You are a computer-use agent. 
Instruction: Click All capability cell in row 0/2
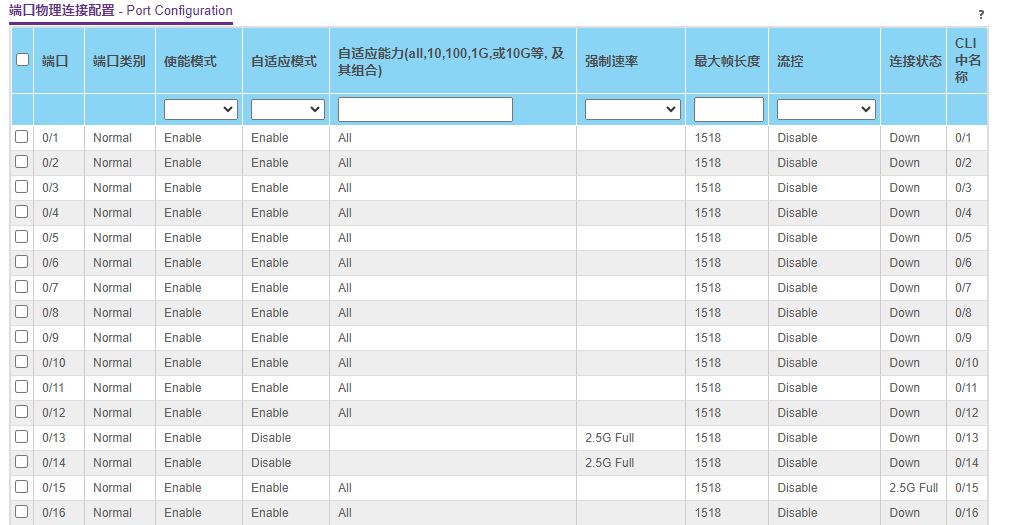[345, 163]
